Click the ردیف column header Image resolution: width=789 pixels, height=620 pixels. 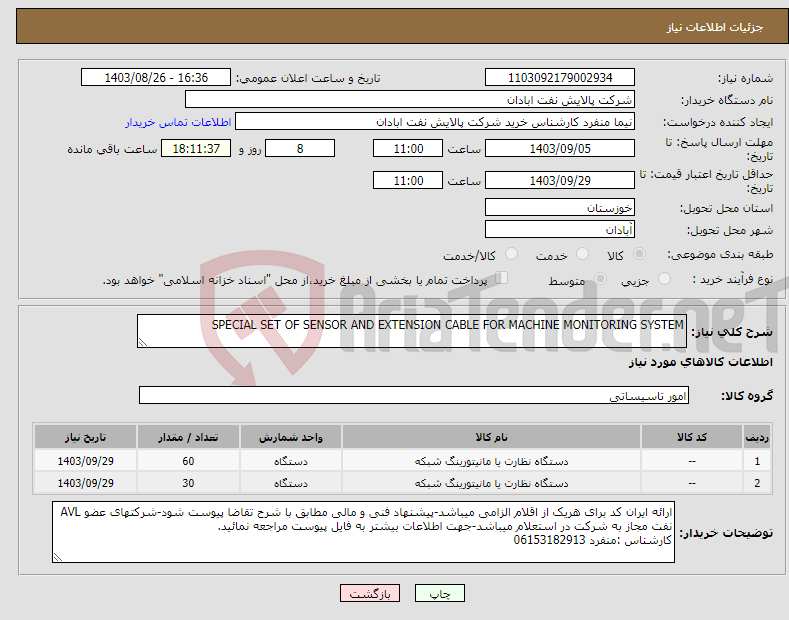pyautogui.click(x=757, y=437)
